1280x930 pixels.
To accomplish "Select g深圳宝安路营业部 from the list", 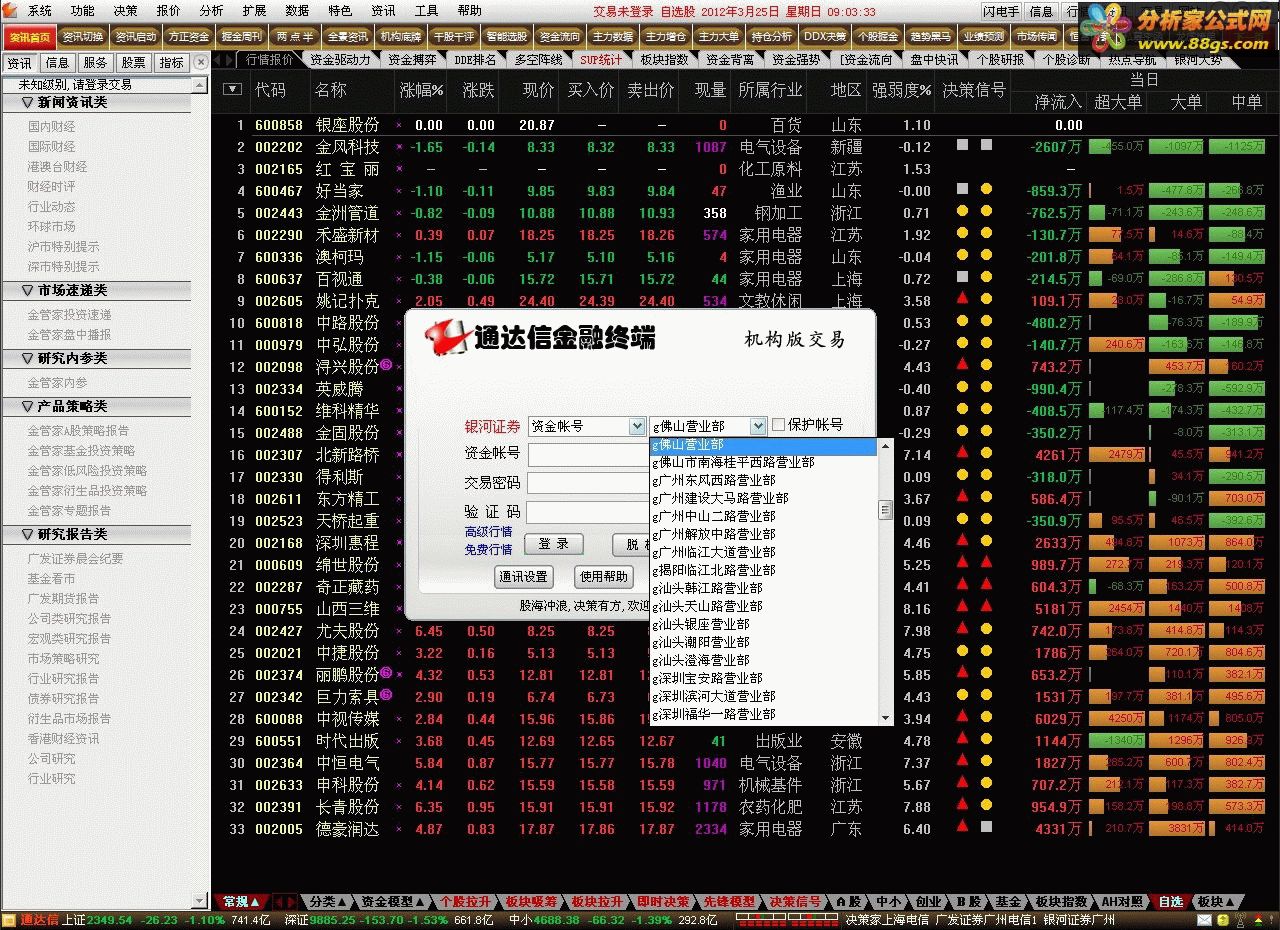I will point(764,678).
